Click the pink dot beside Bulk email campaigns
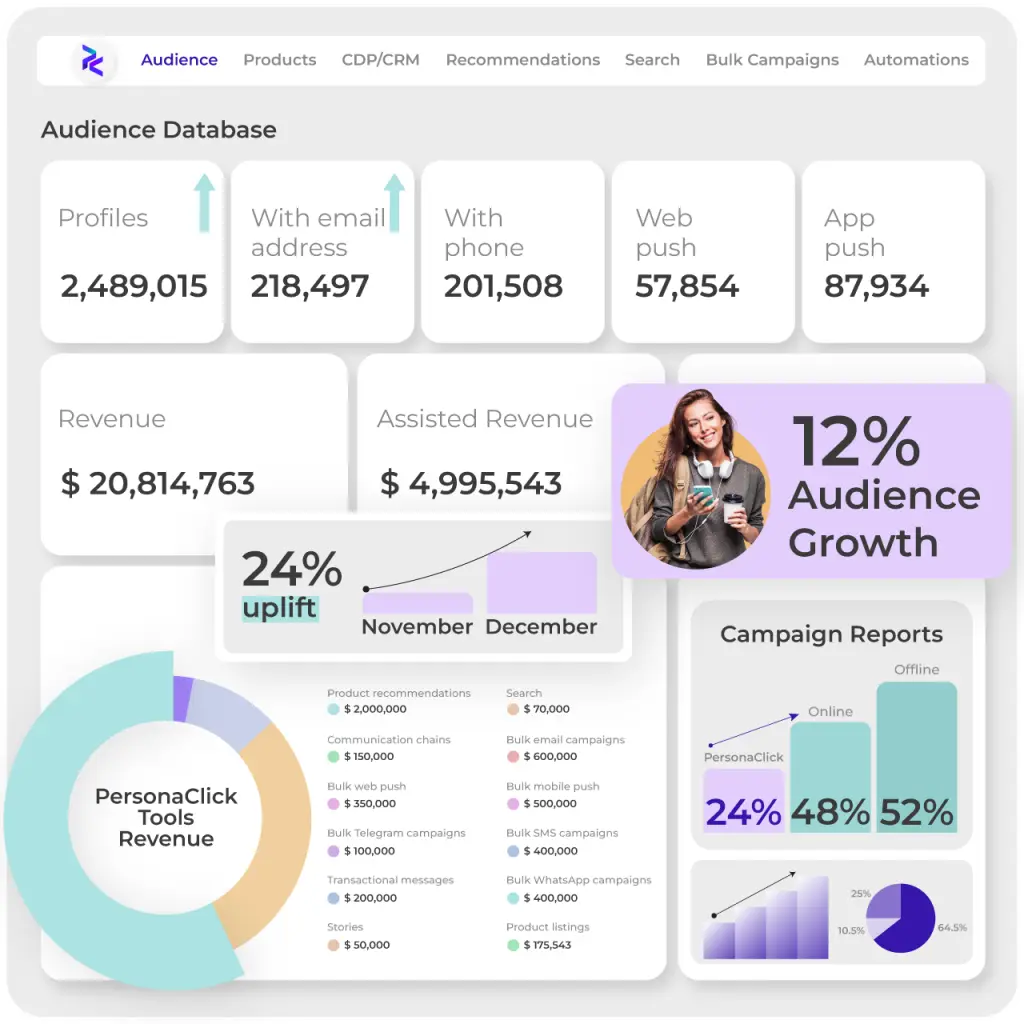Viewport: 1024px width, 1024px height. (512, 755)
